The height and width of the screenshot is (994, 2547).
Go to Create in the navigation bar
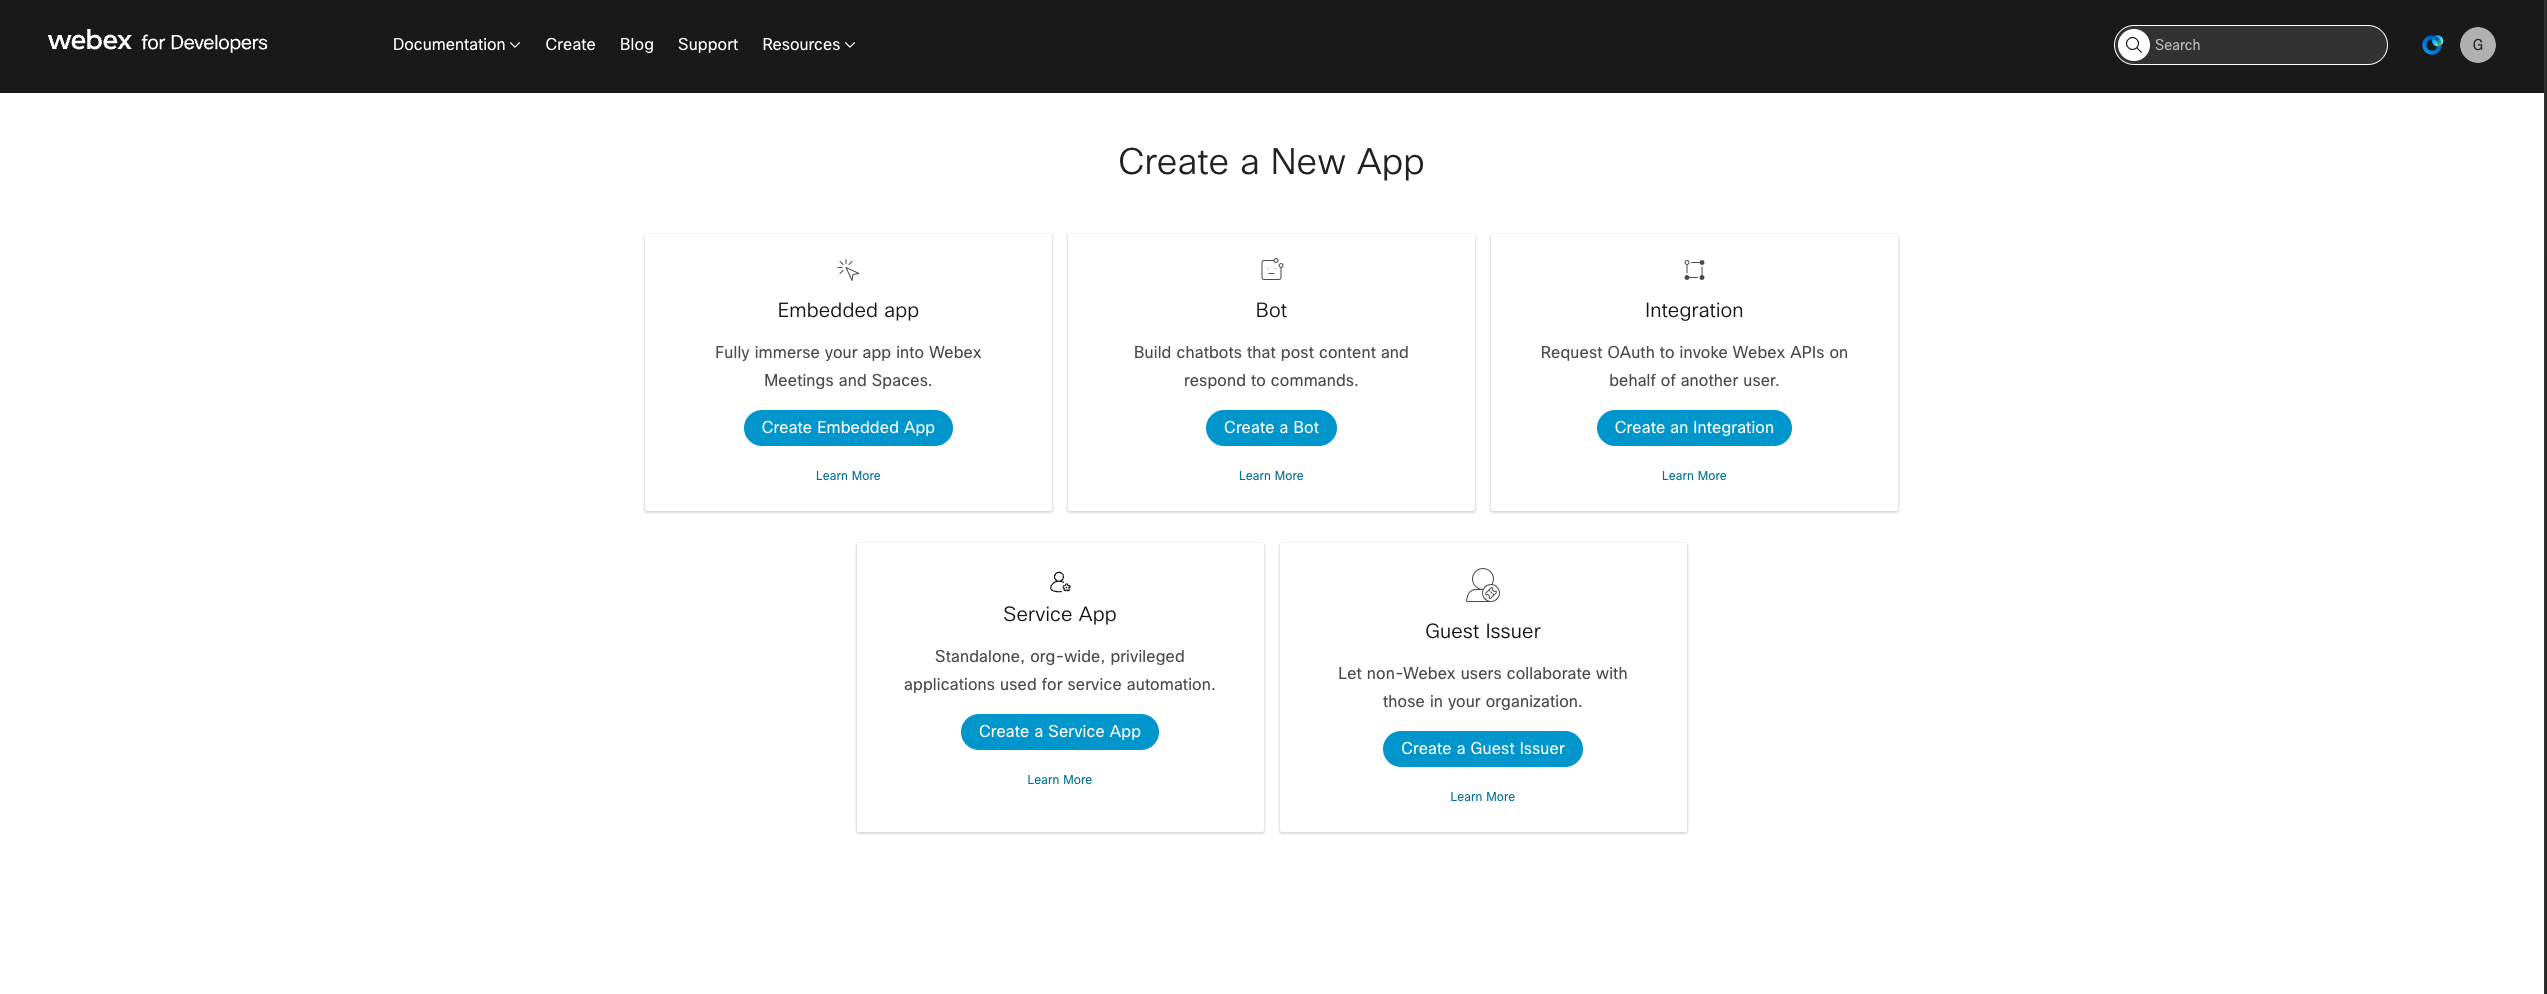click(570, 44)
